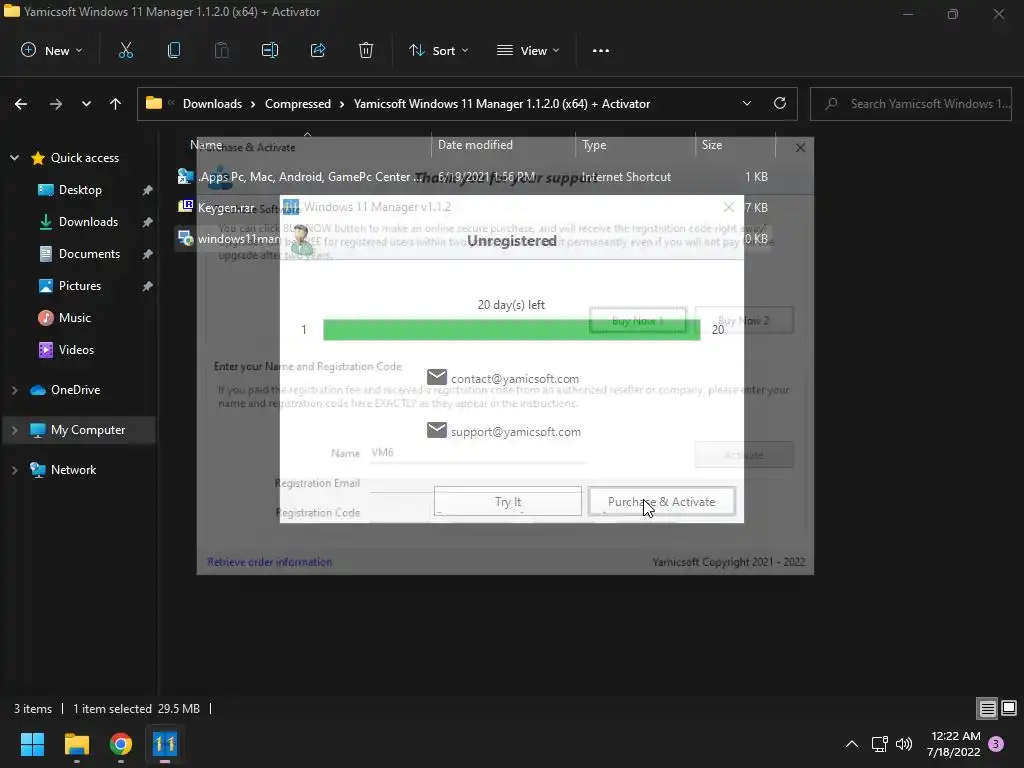Click the Search Yamicsoft Windows field
Screen dimensions: 1024x768
pyautogui.click(x=910, y=104)
